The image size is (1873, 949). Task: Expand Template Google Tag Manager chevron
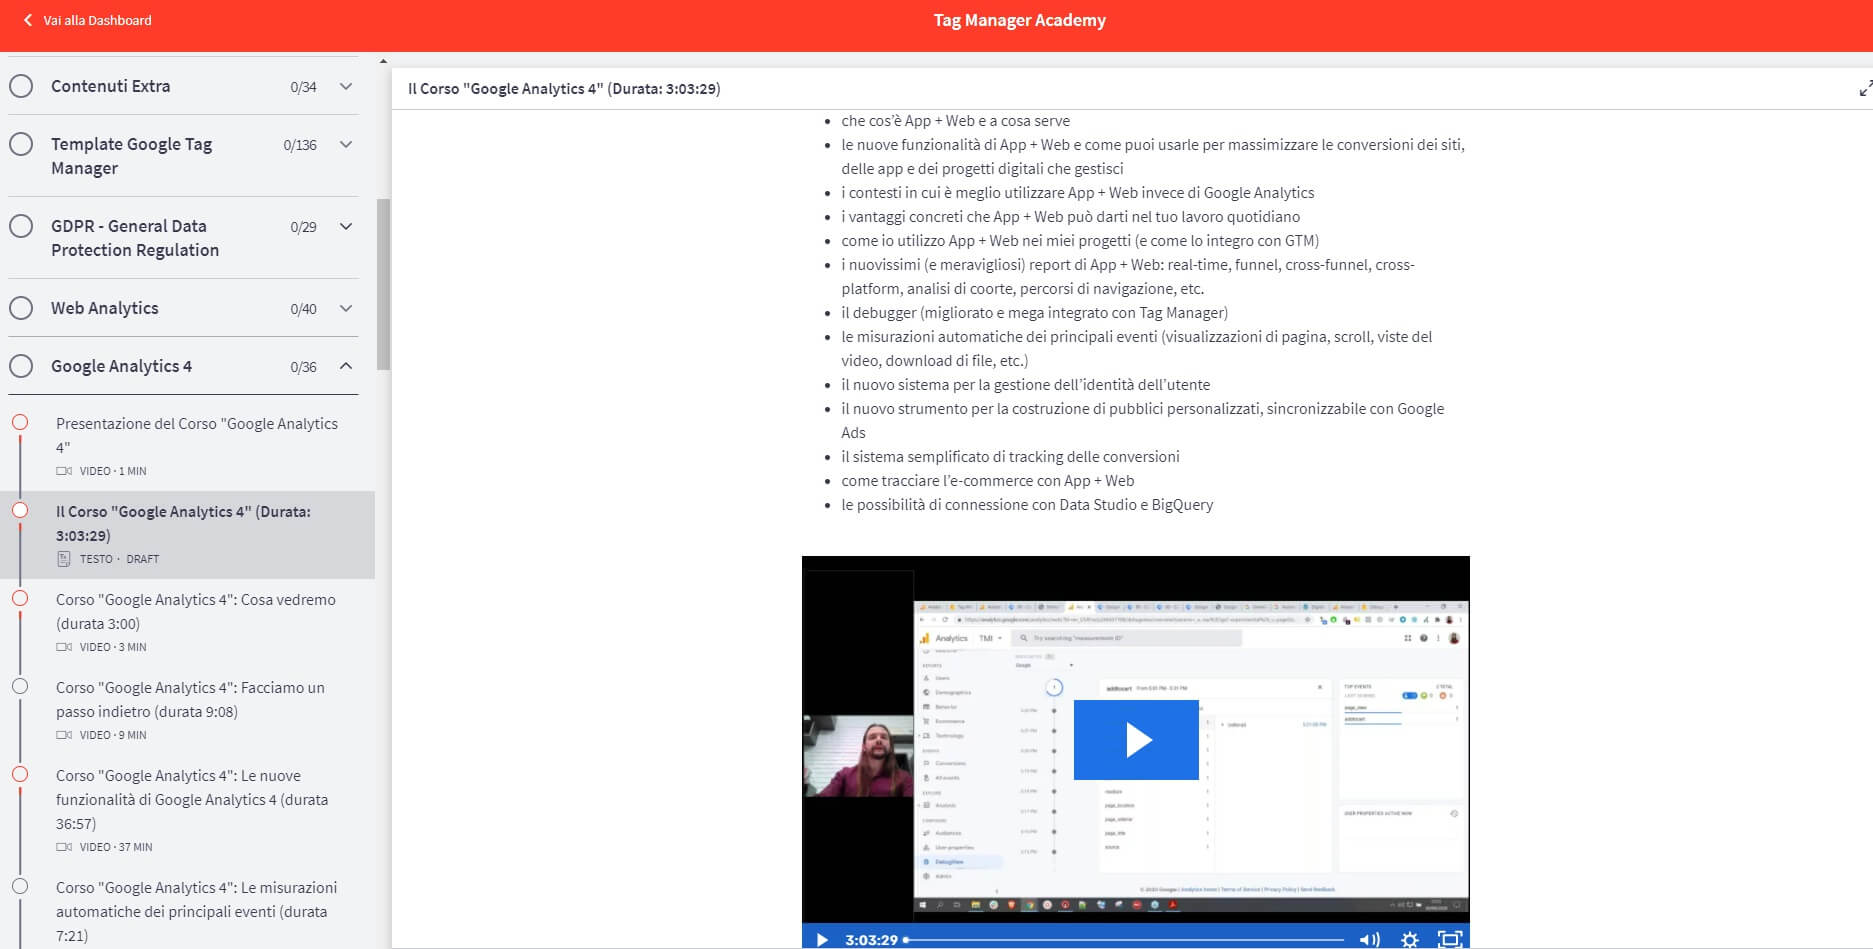(x=346, y=144)
